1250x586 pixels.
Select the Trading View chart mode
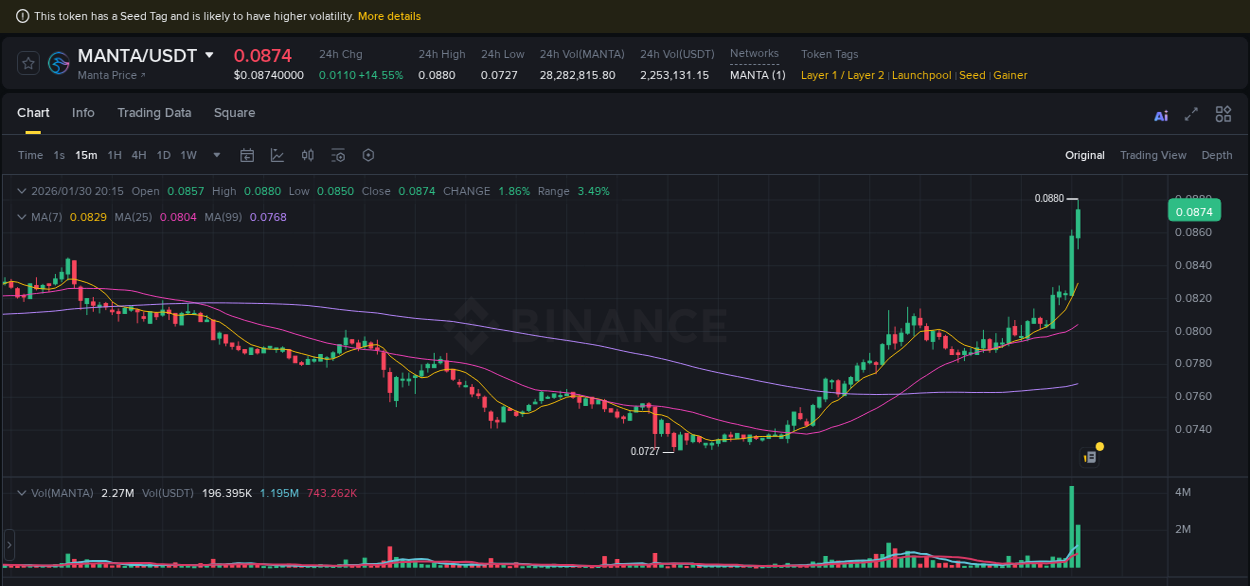tap(1153, 155)
